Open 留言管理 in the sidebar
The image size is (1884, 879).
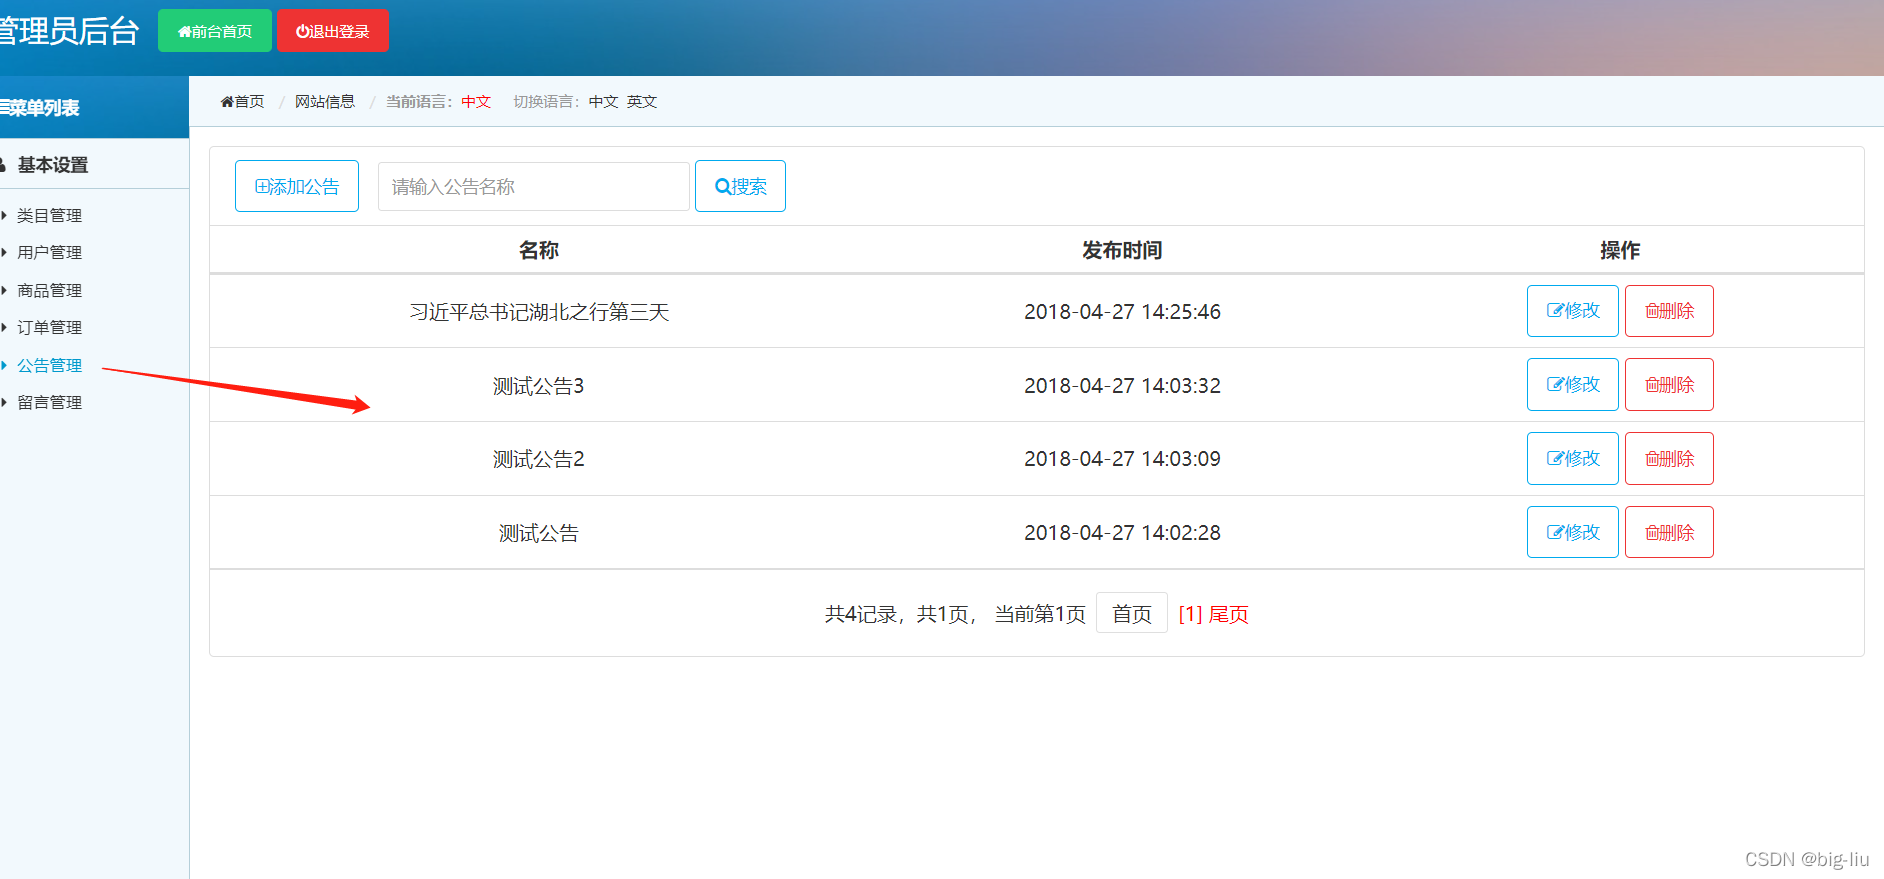tap(49, 402)
